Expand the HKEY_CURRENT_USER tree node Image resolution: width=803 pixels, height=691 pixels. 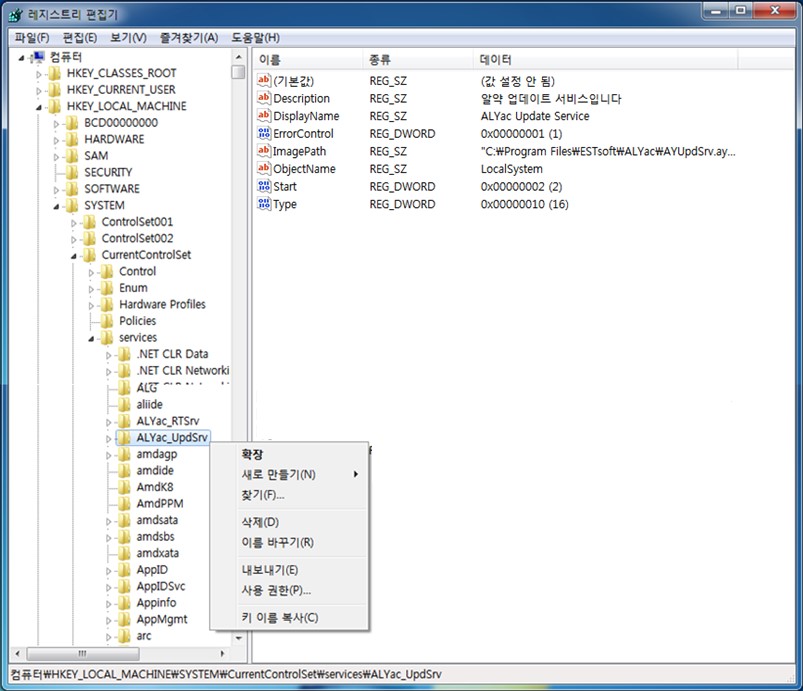40,90
